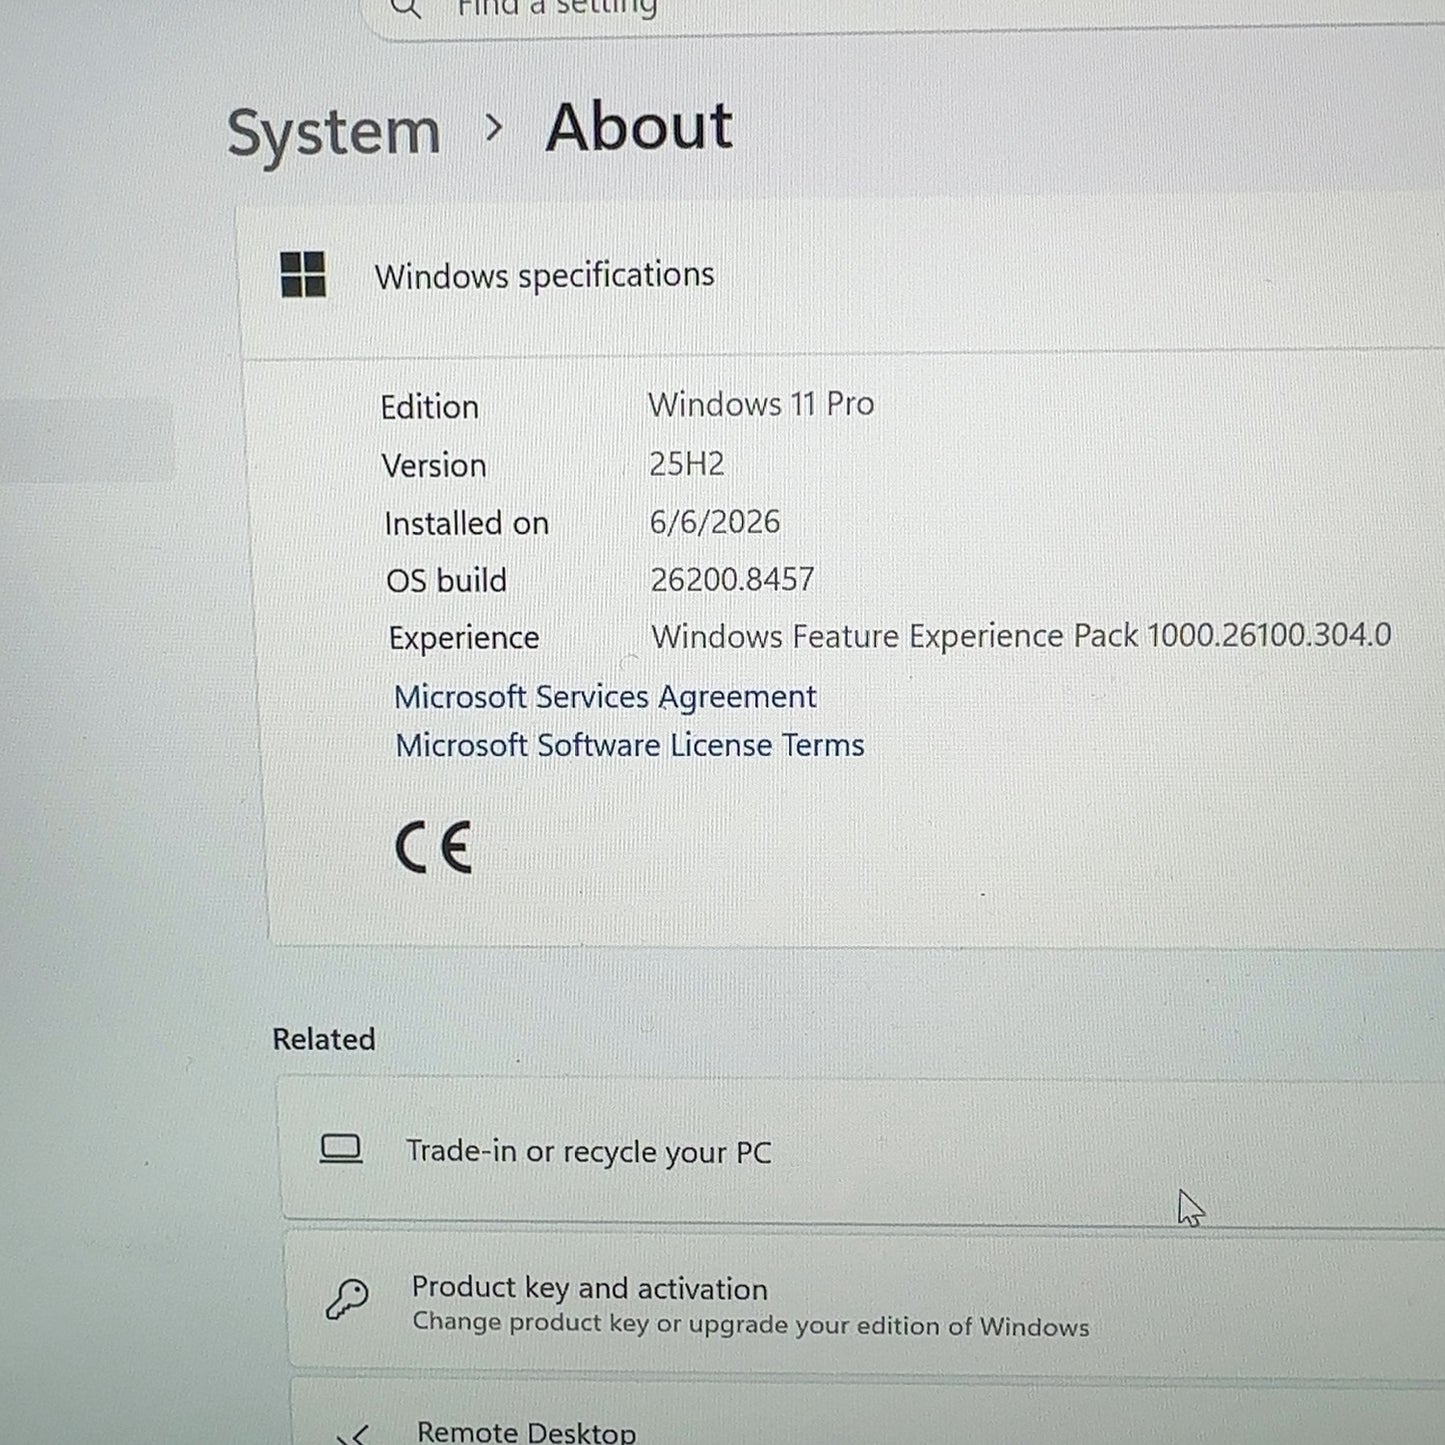Go back to System in breadcrumb
The height and width of the screenshot is (1445, 1445).
pyautogui.click(x=333, y=132)
